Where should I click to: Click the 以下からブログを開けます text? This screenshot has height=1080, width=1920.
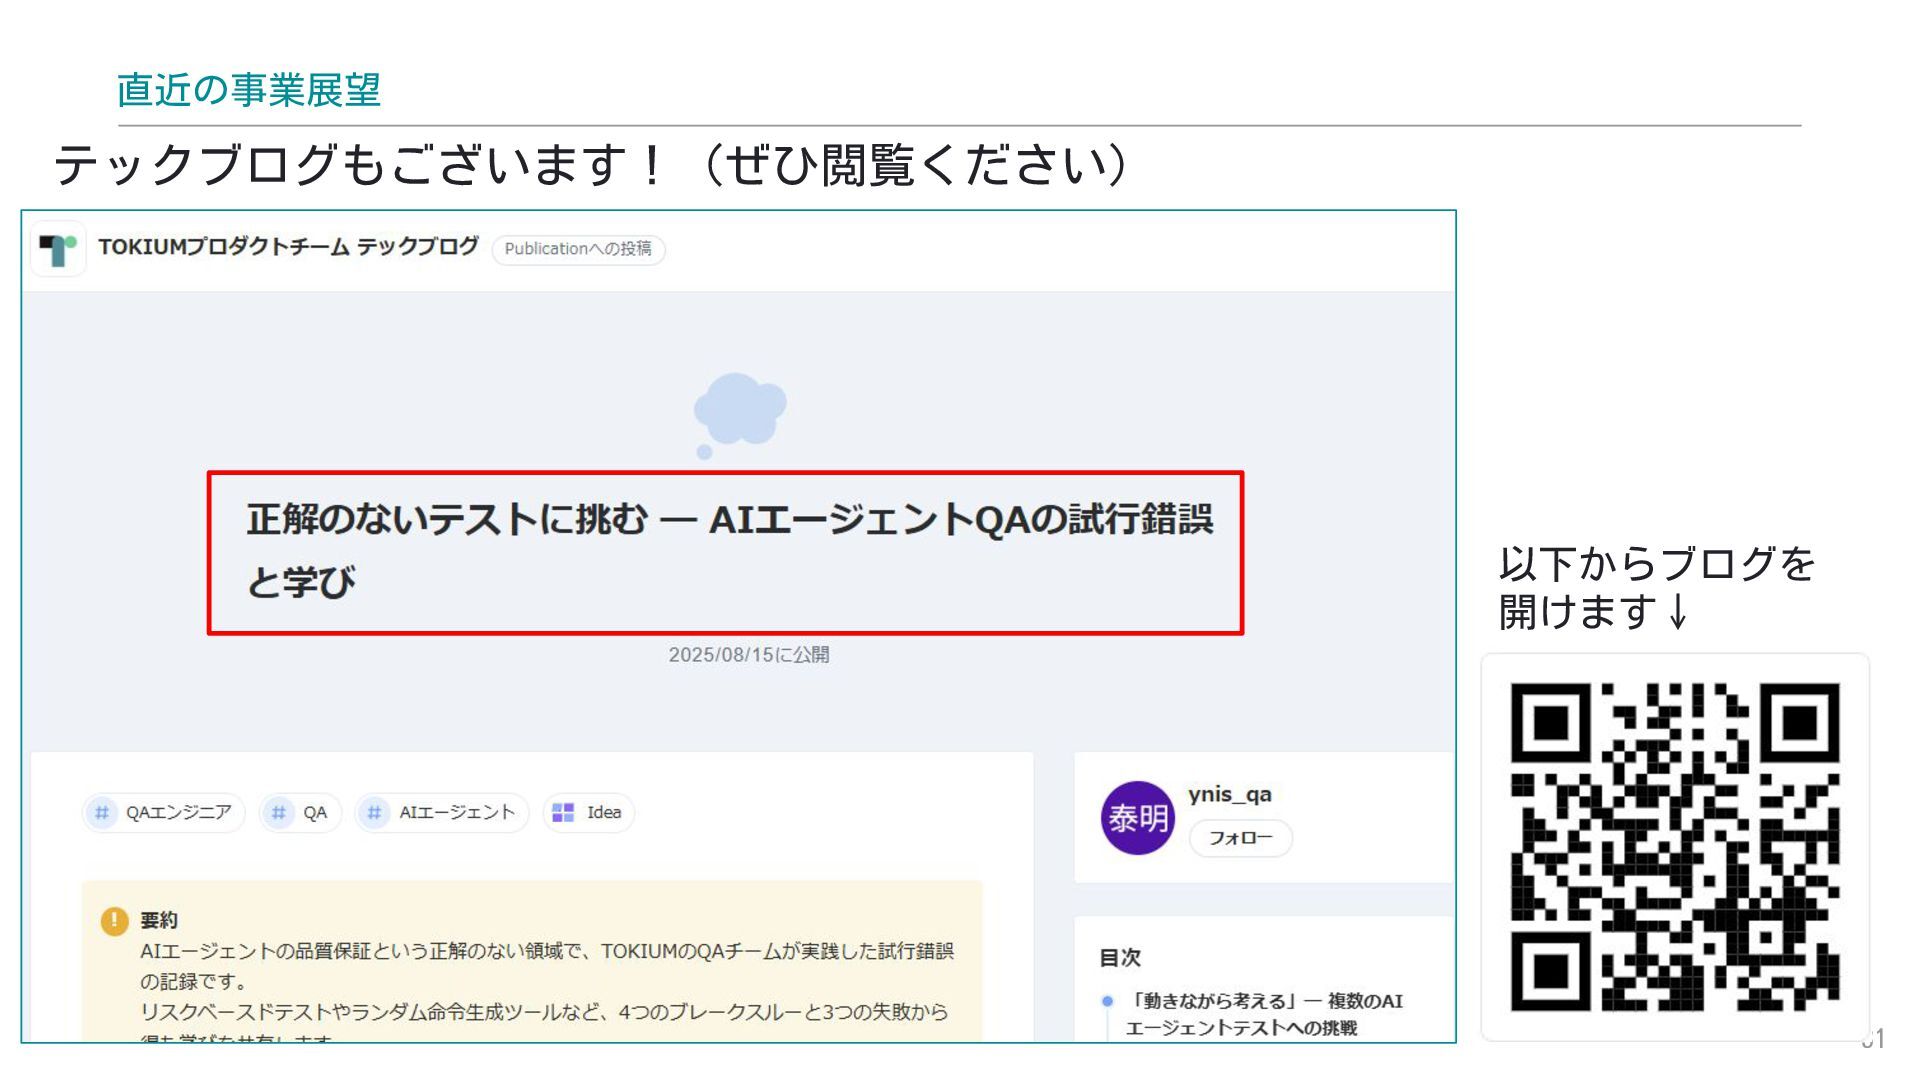pos(1656,588)
